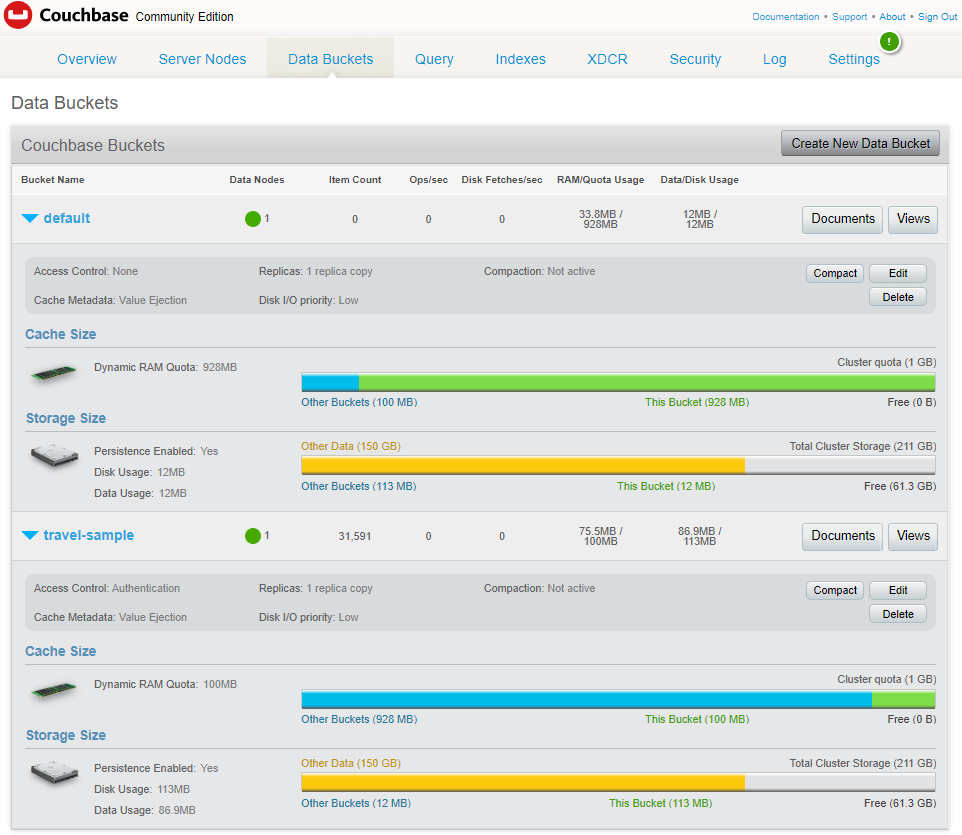This screenshot has height=835, width=962.
Task: Edit the travel-sample bucket
Action: point(898,590)
